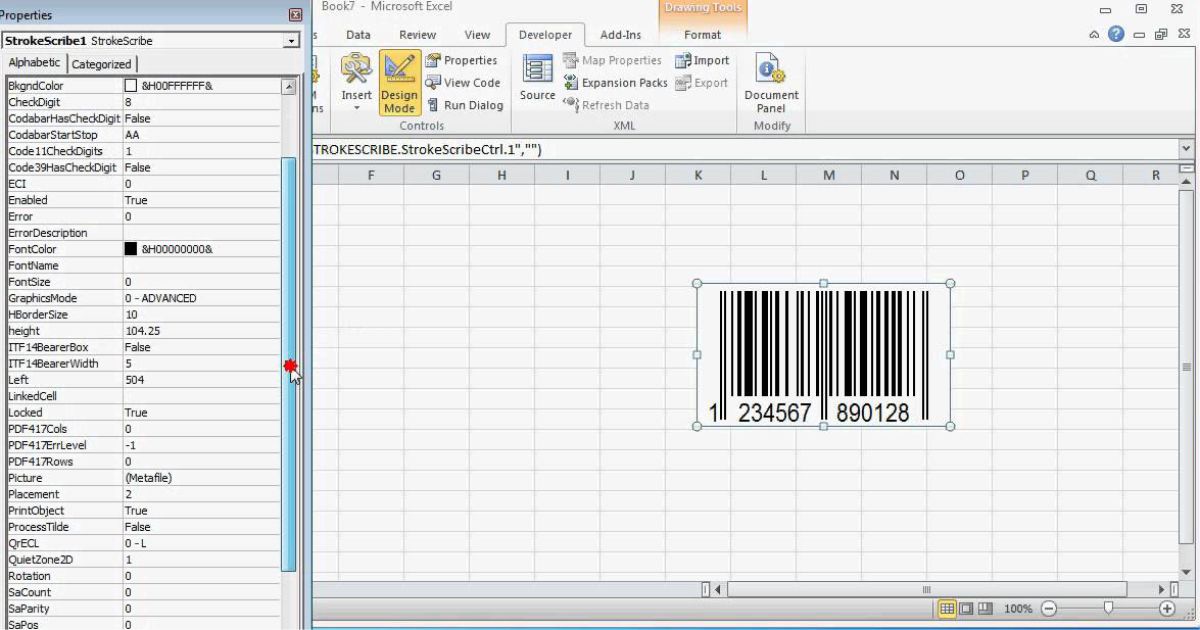1200x630 pixels.
Task: Open Excel Help question mark
Action: [x=1116, y=35]
